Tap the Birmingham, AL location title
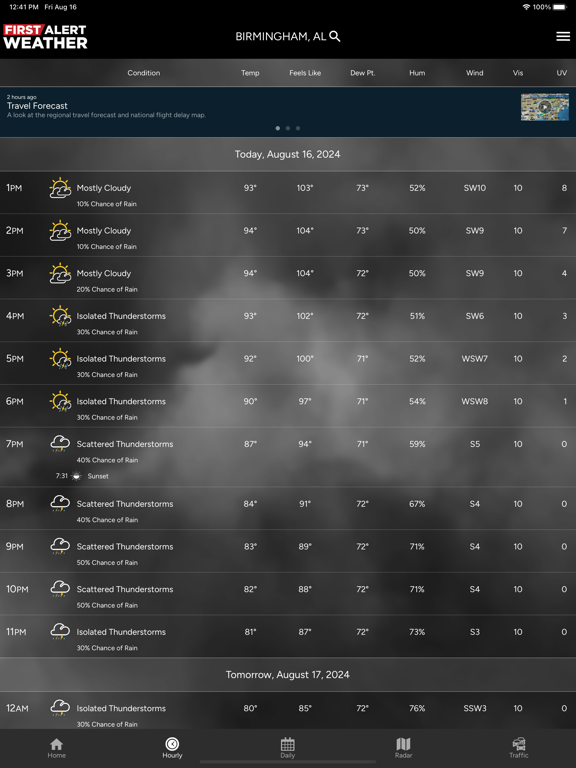This screenshot has width=576, height=768. (x=281, y=37)
